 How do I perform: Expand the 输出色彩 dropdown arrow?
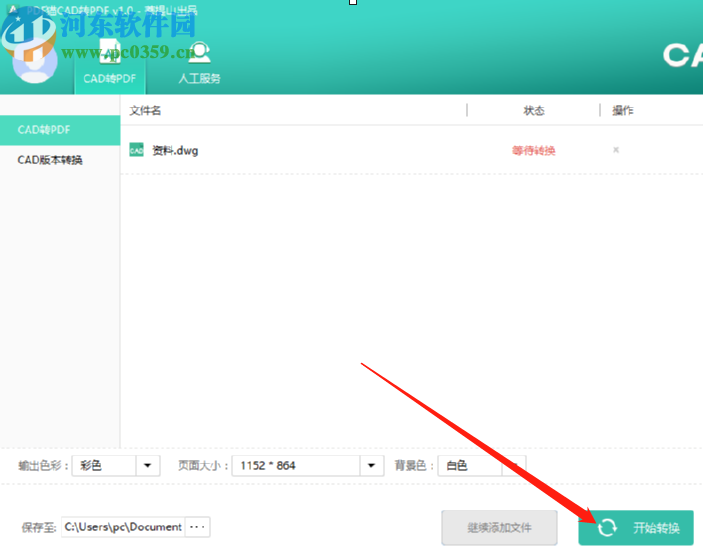click(x=148, y=466)
